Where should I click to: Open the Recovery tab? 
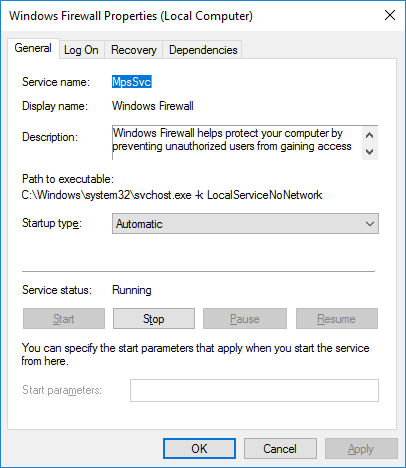[x=134, y=50]
